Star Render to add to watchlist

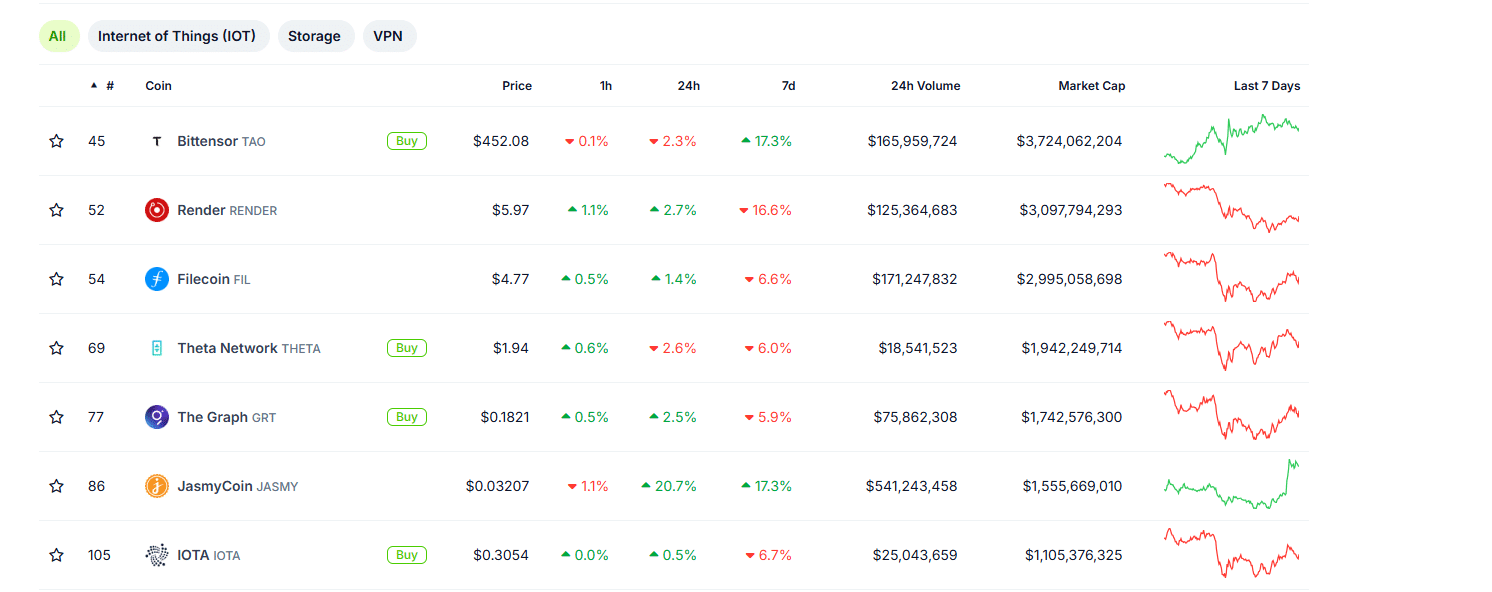pos(57,210)
